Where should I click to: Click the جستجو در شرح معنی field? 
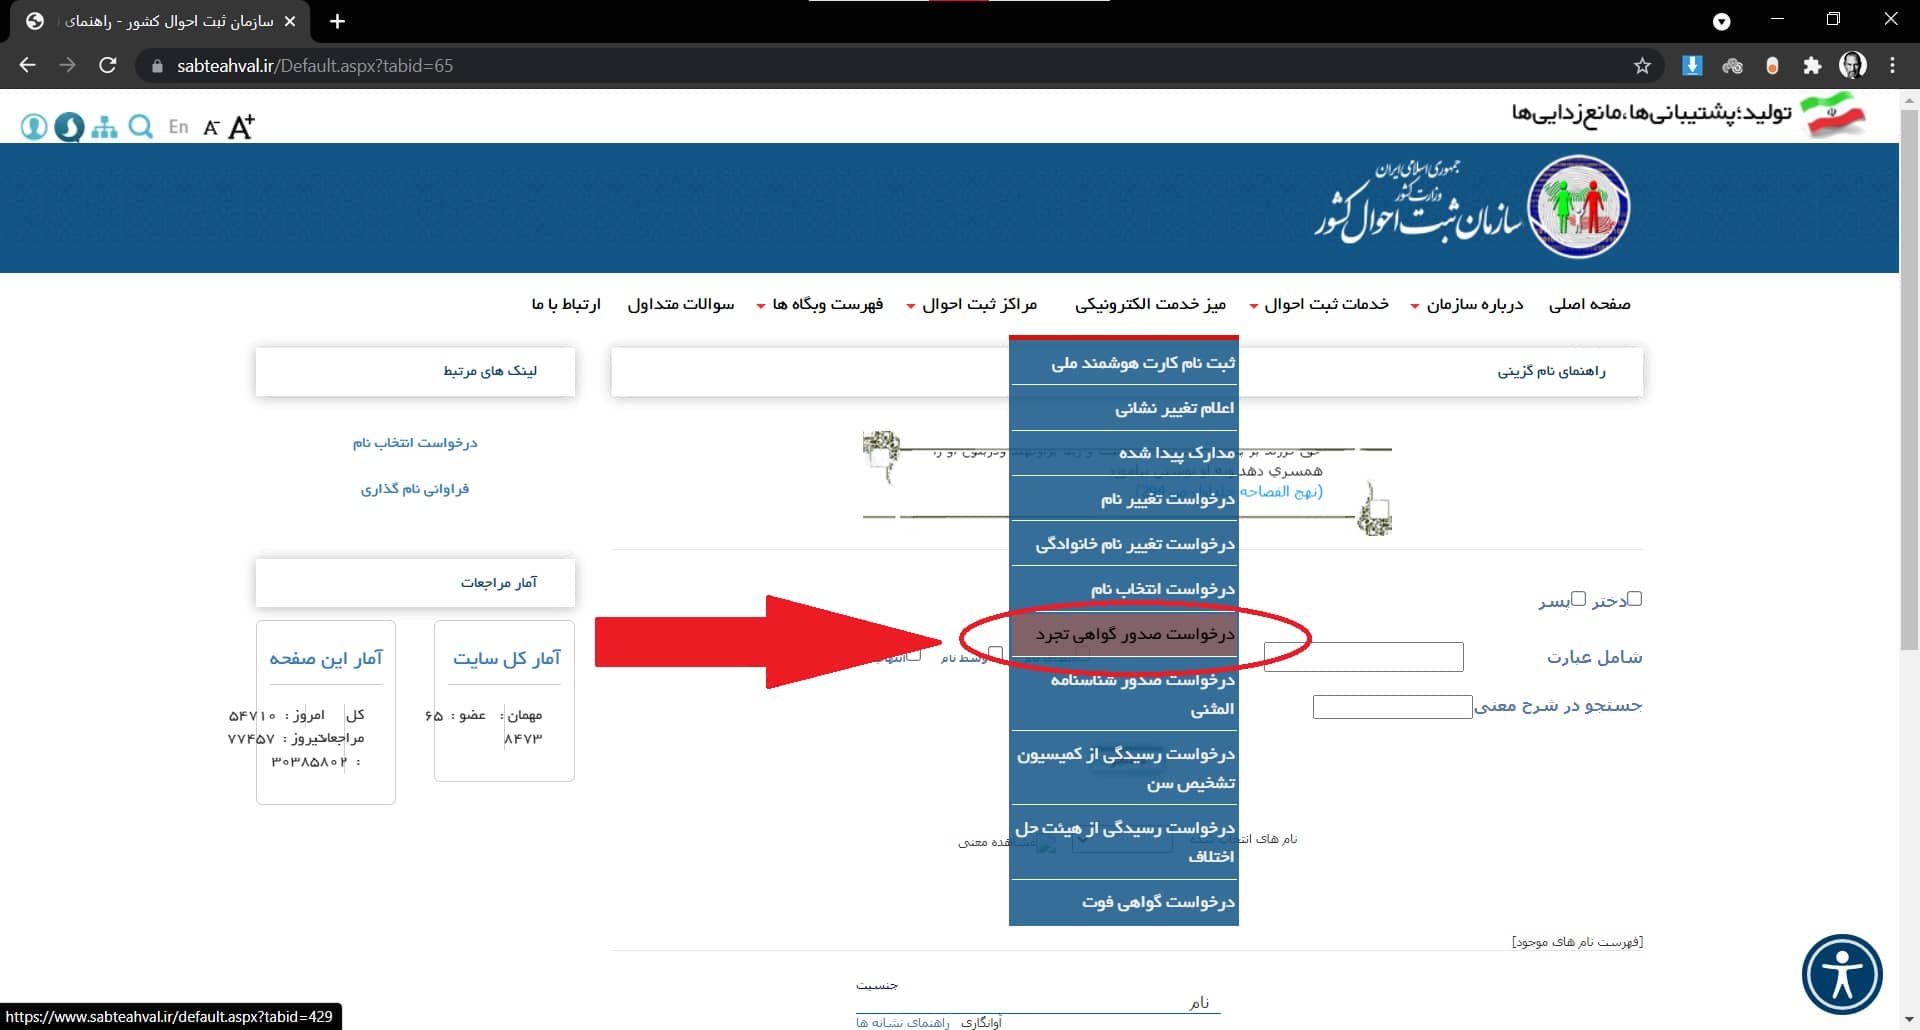pyautogui.click(x=1392, y=707)
